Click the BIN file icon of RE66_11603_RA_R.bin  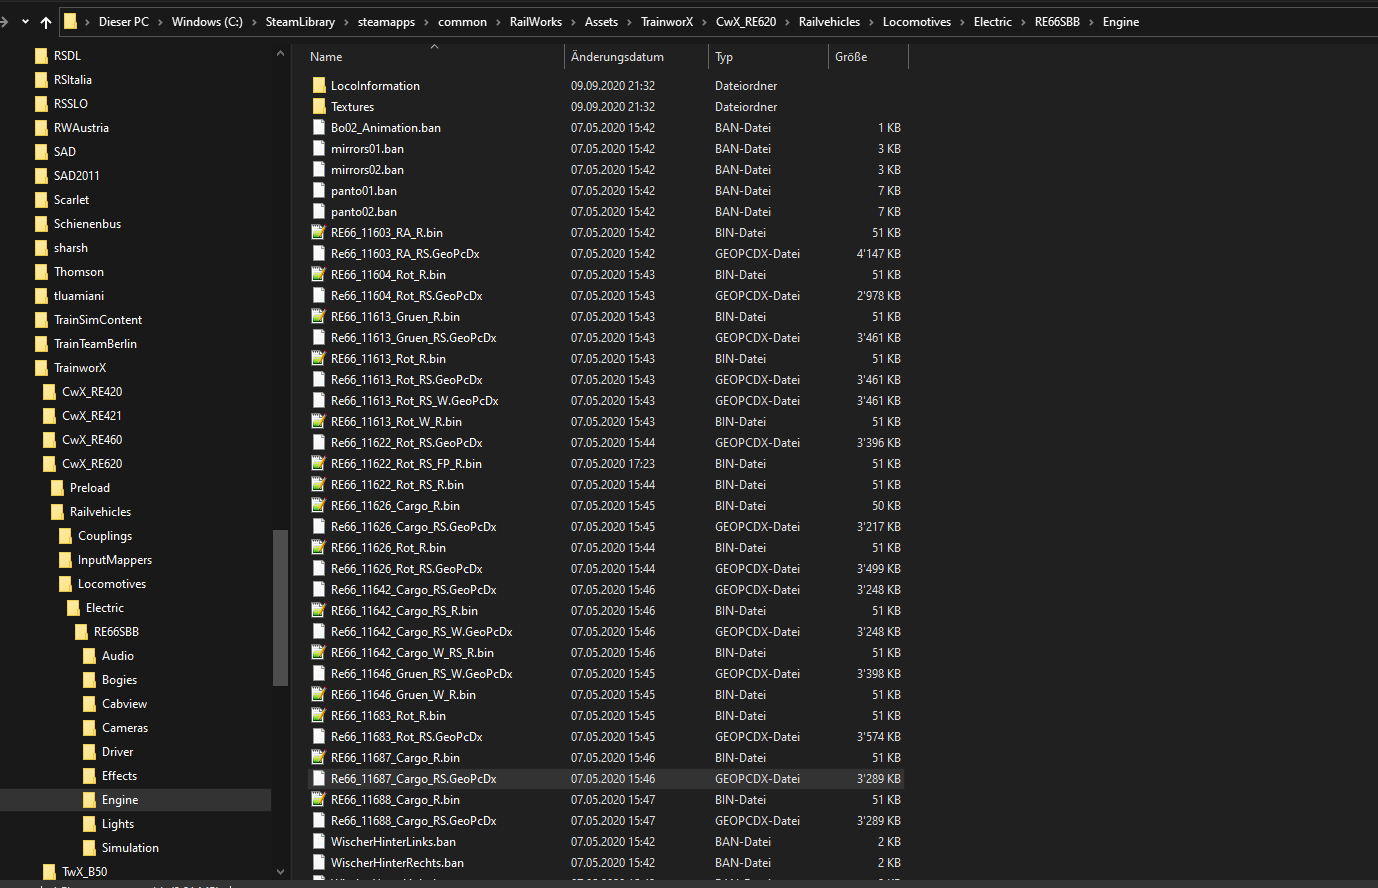(319, 233)
